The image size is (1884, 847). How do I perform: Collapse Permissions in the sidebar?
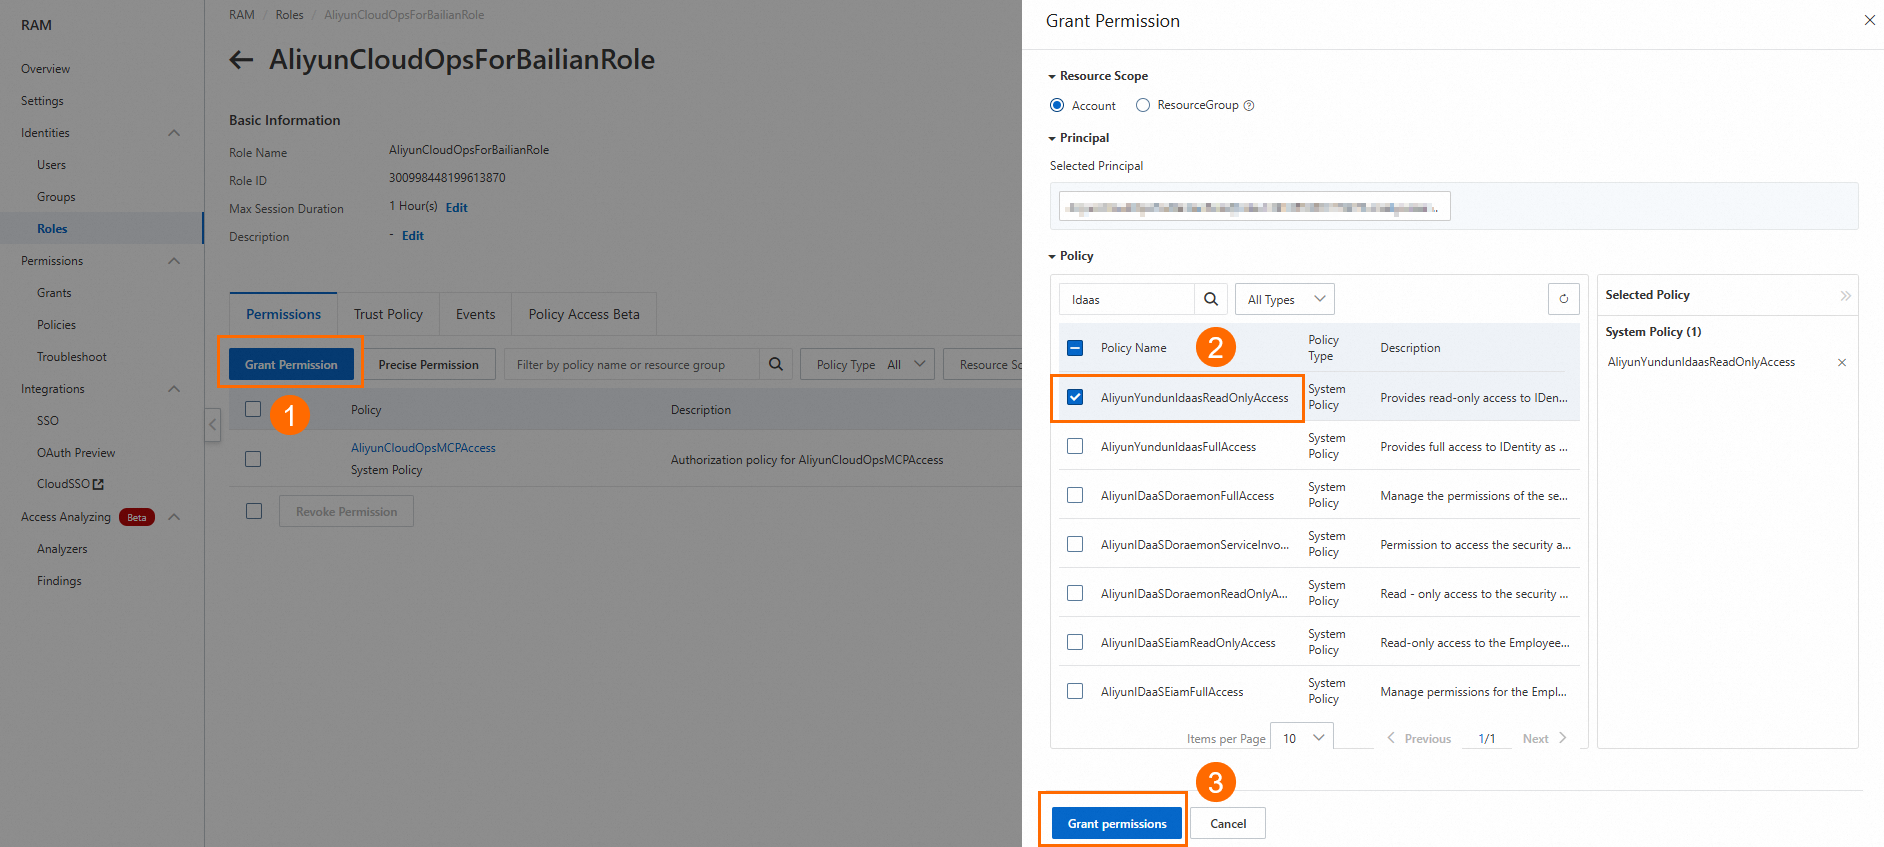(174, 261)
